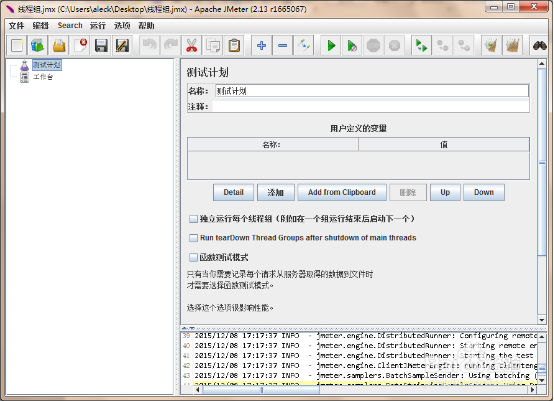Open the 帮助 menu

[146, 25]
